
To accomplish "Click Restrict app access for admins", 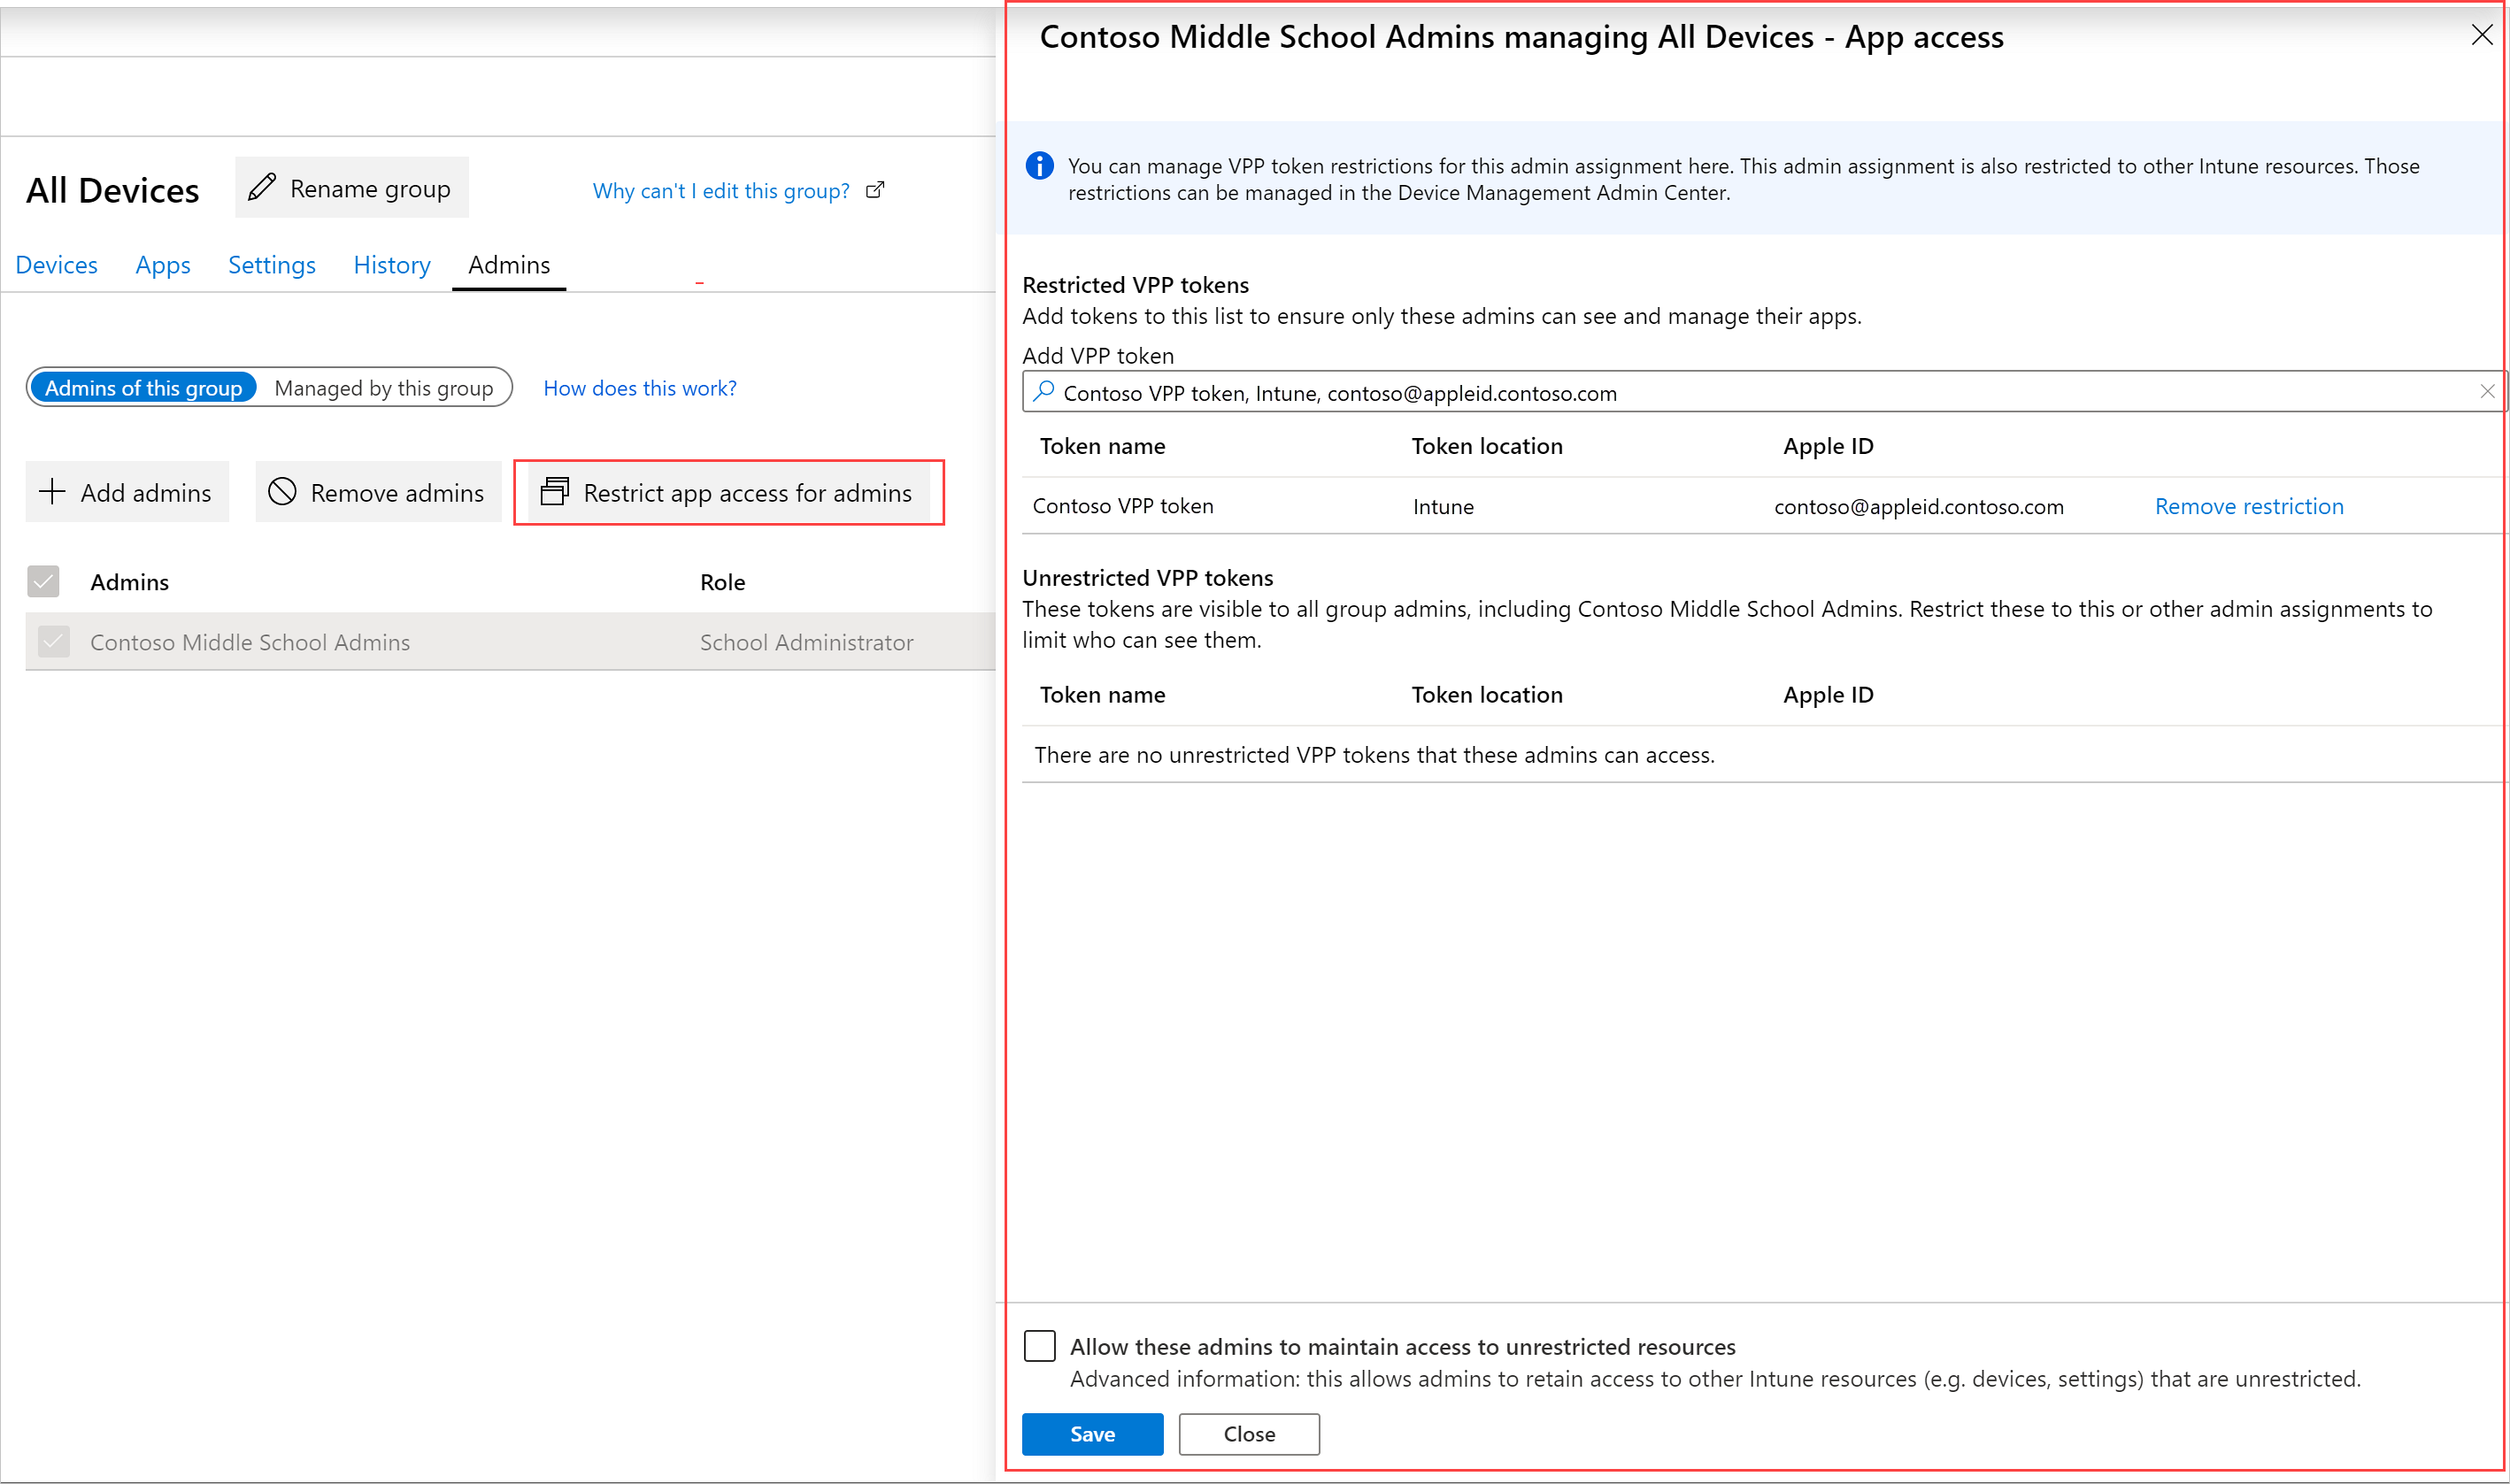I will point(729,492).
